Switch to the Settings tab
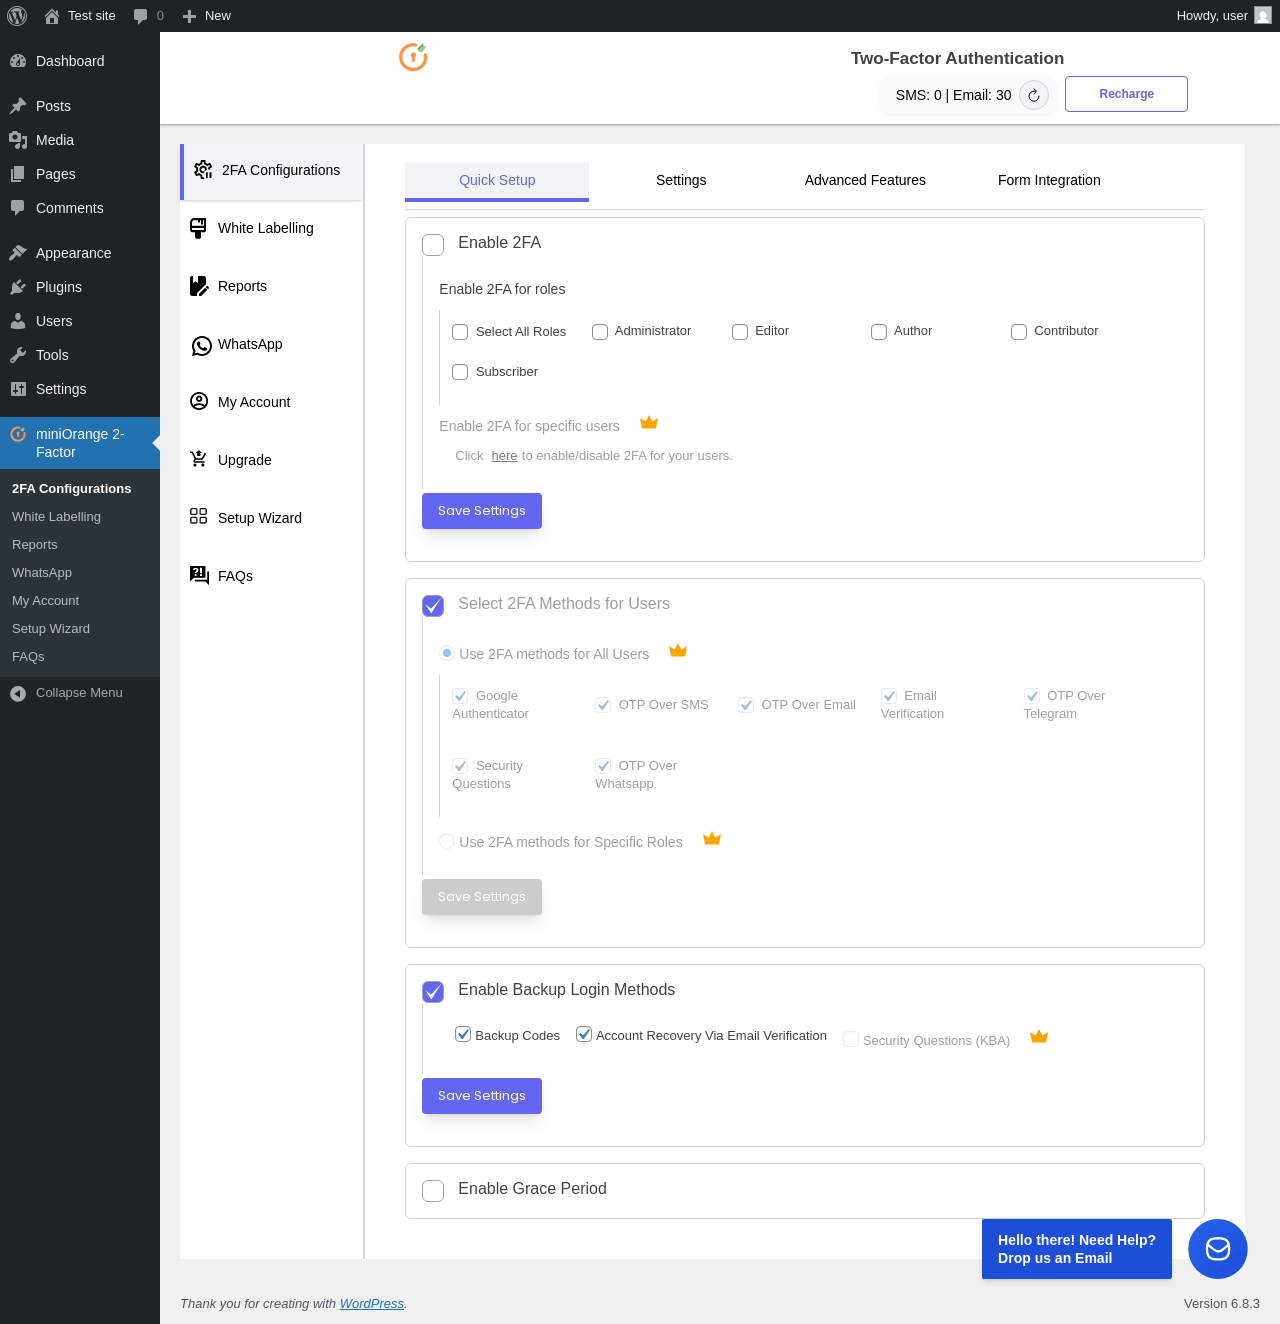This screenshot has height=1324, width=1280. [681, 180]
